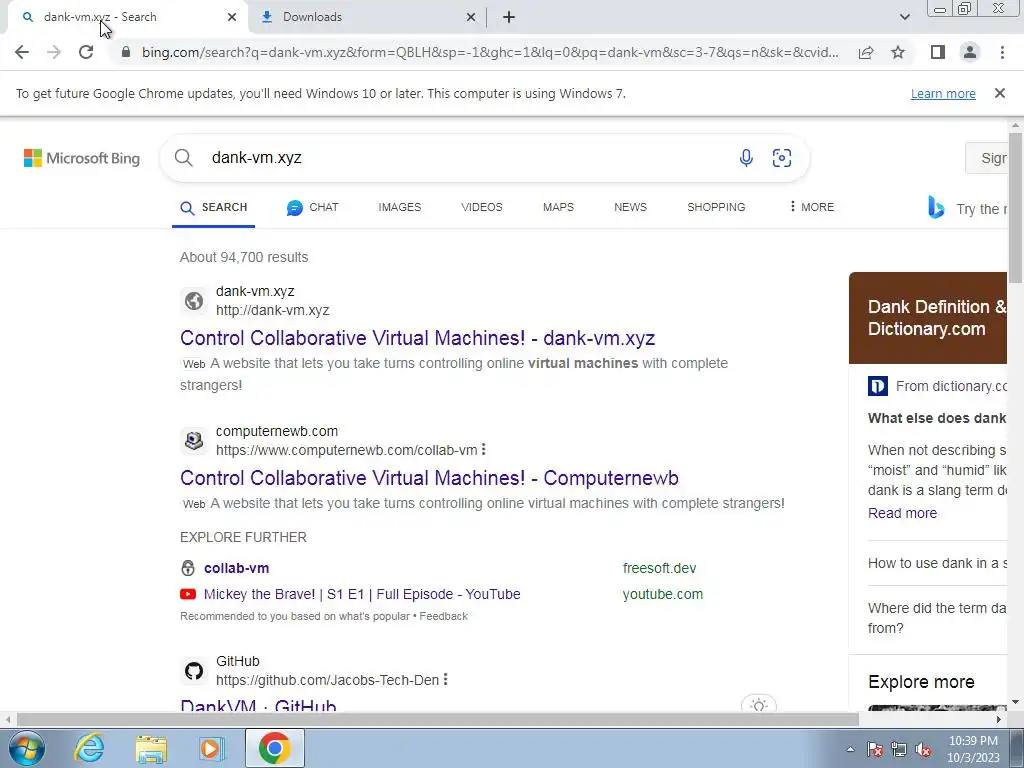
Task: Open Windows Media Player from taskbar
Action: [x=211, y=748]
